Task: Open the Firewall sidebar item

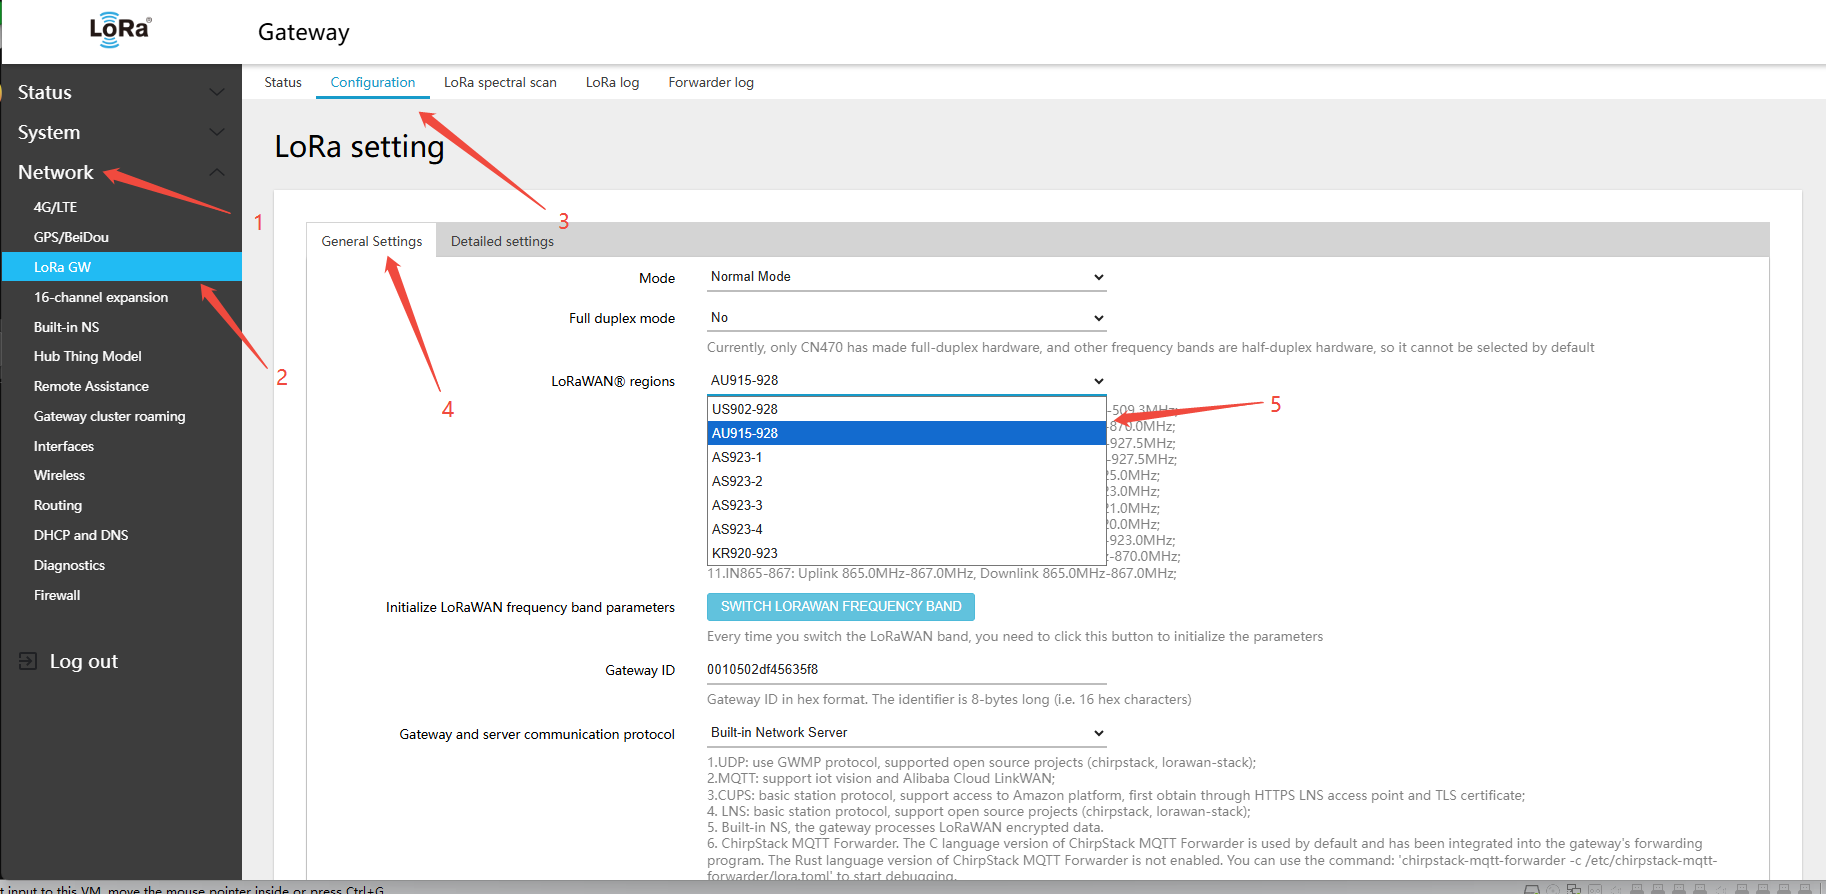Action: [57, 595]
